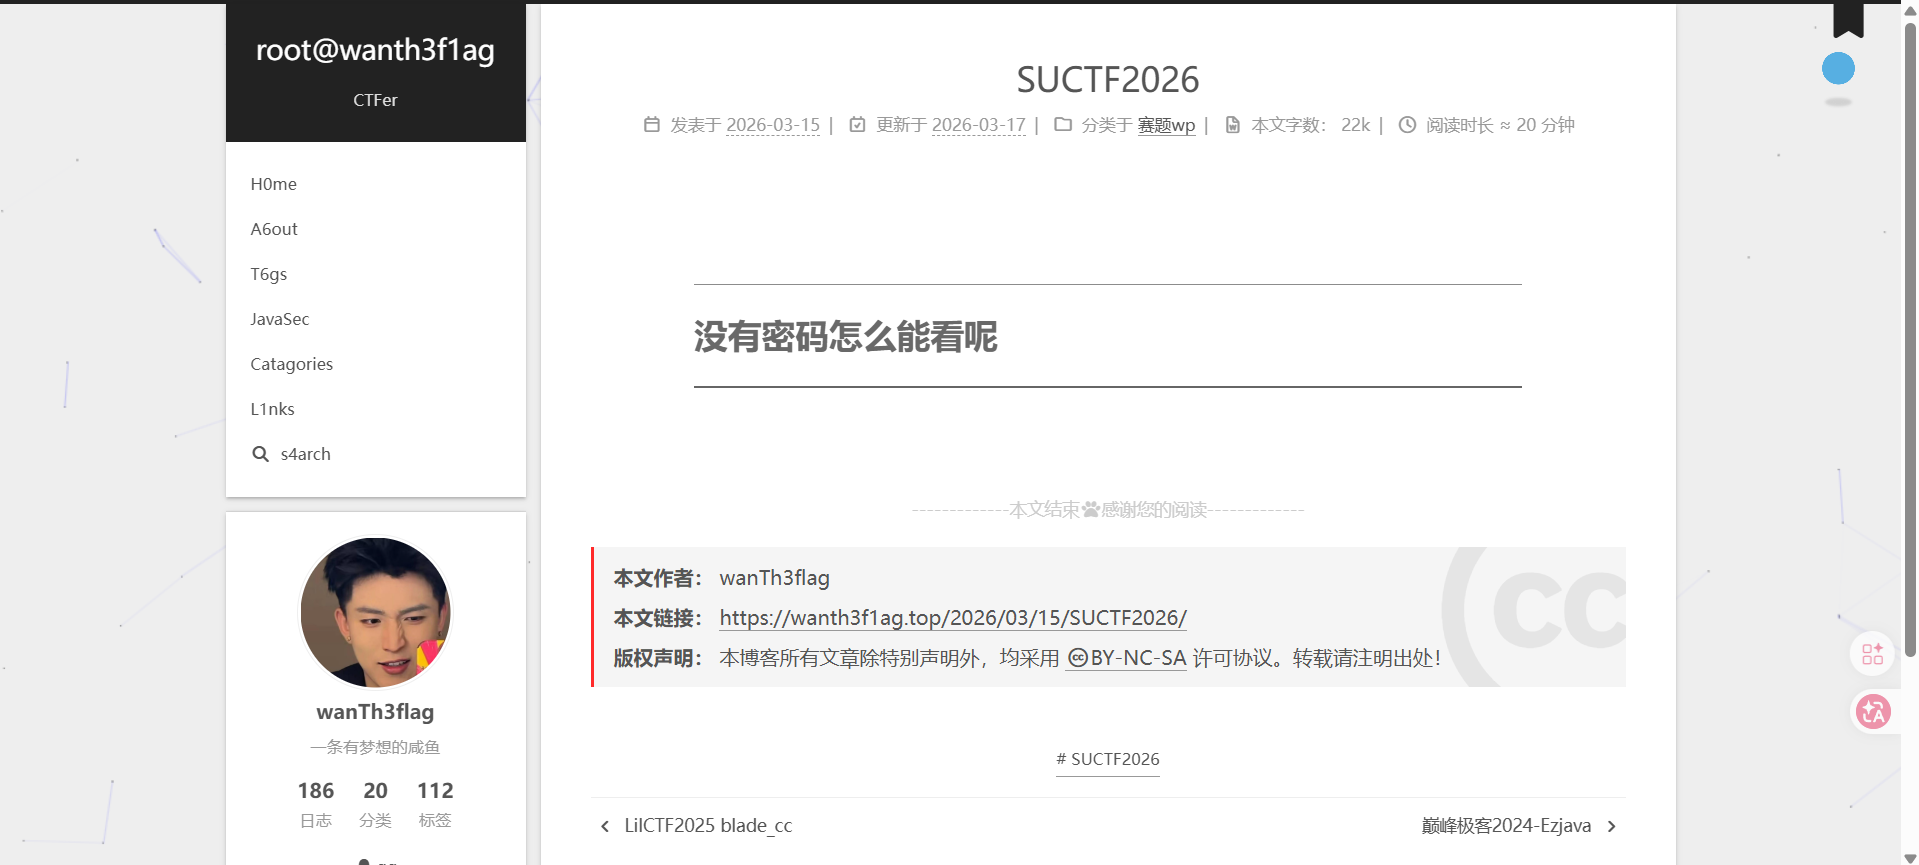View the 186 日志 archive count
The width and height of the screenshot is (1919, 865).
click(316, 804)
